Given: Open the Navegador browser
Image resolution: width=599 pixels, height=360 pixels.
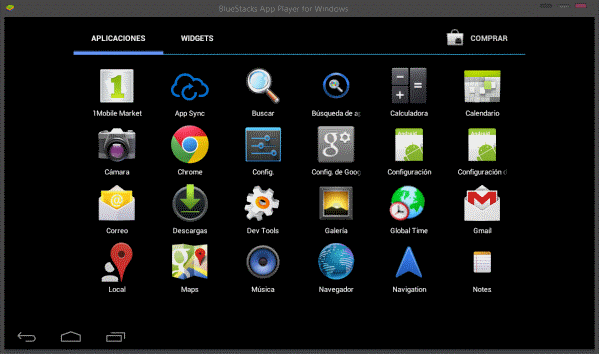Looking at the screenshot, I should [x=336, y=262].
